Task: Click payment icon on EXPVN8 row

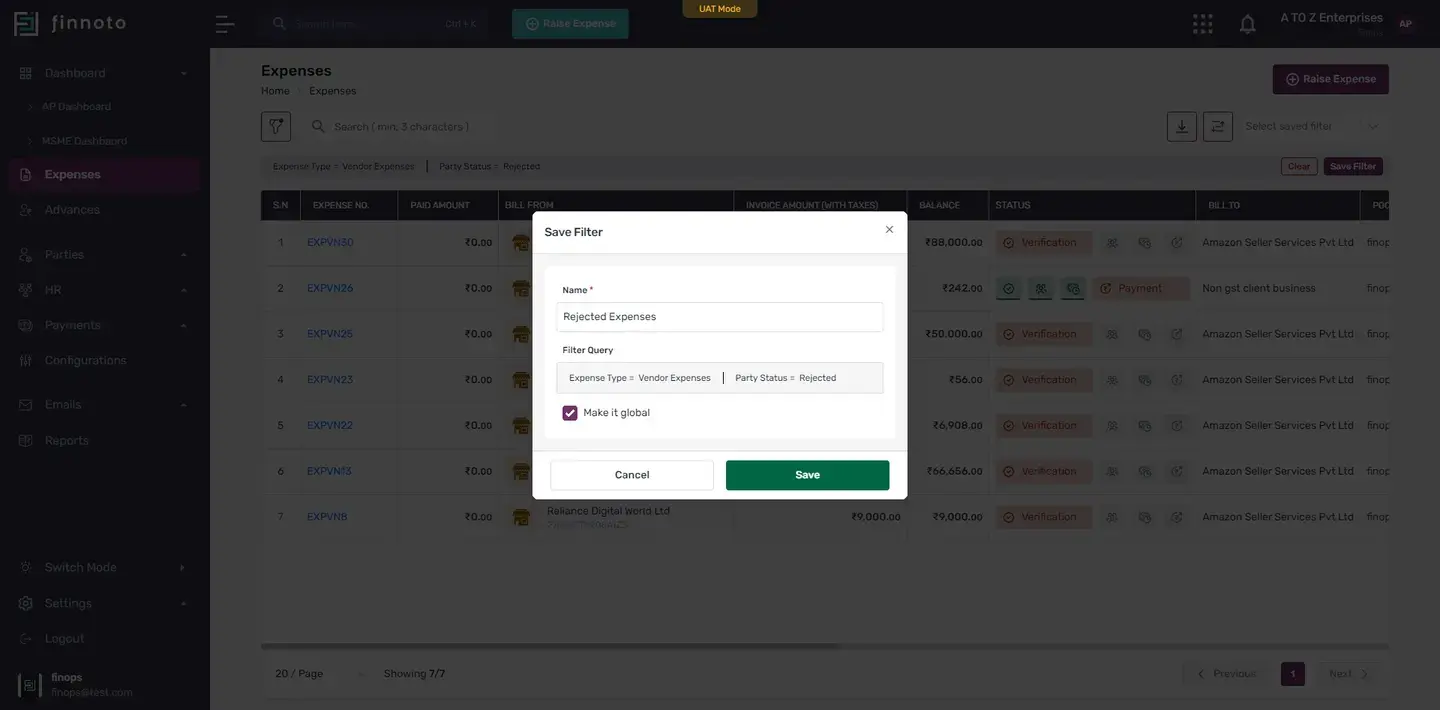Action: tap(1177, 517)
